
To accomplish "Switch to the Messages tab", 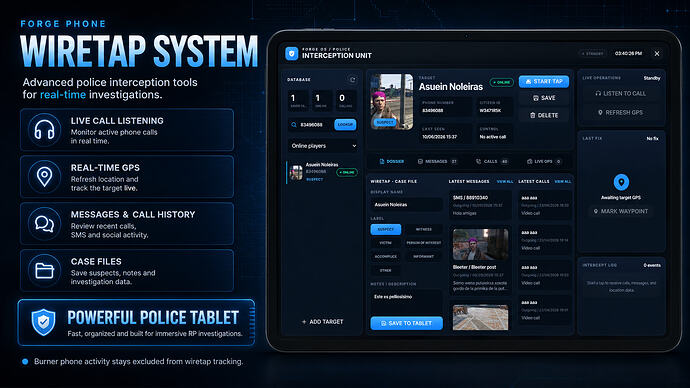I will [437, 161].
